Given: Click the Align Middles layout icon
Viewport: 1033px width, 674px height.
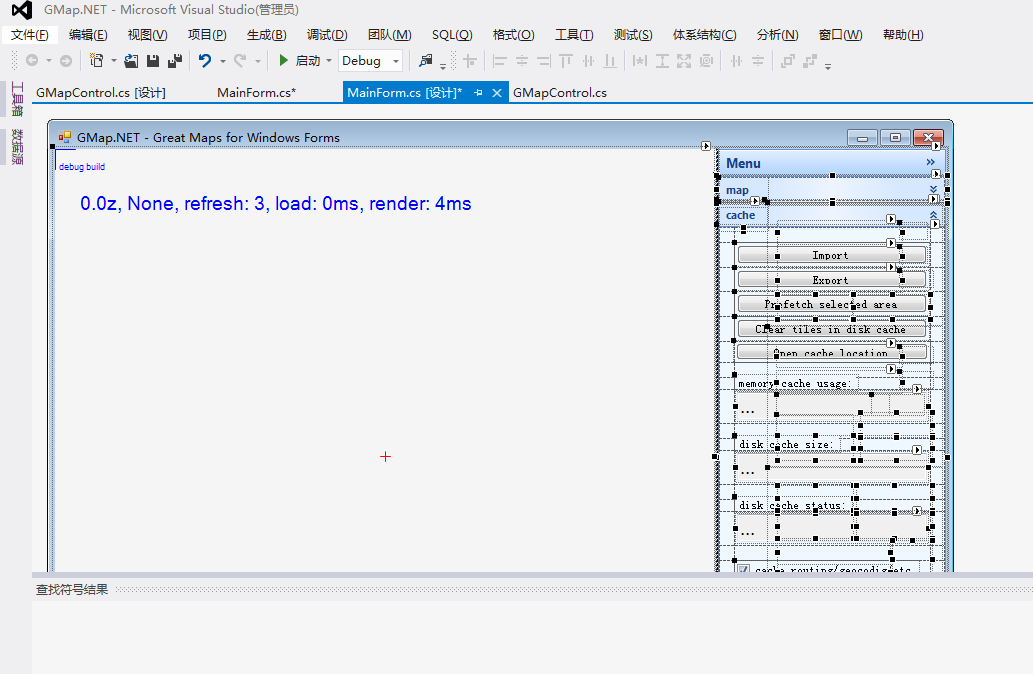Looking at the screenshot, I should click(x=588, y=61).
